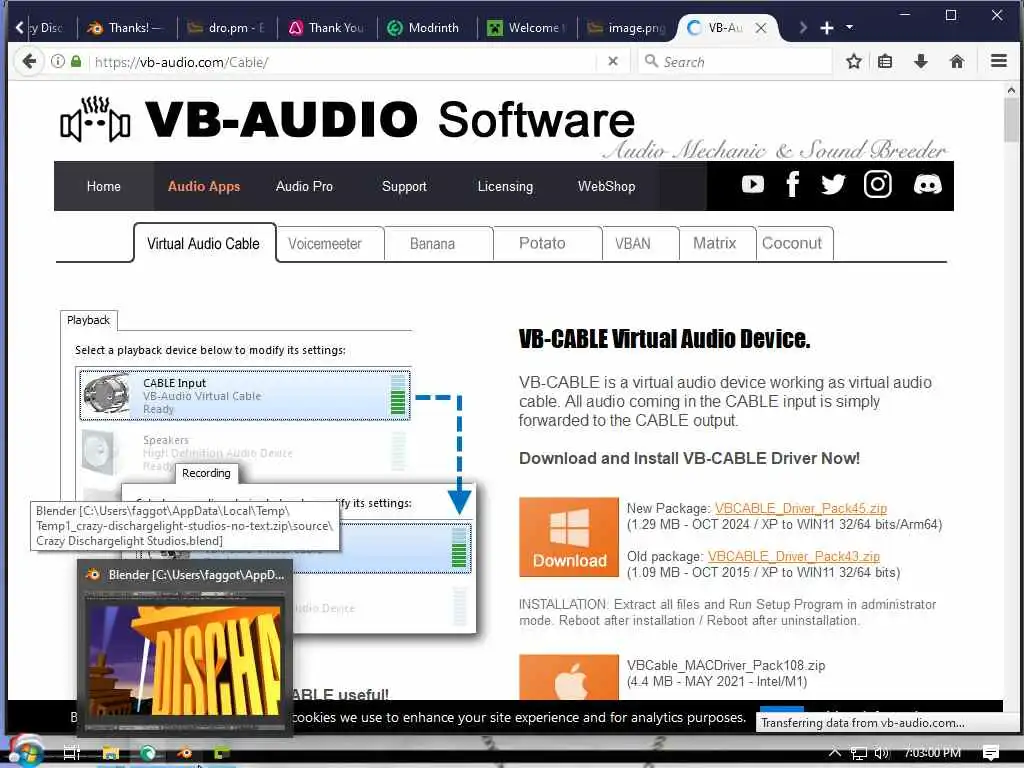
Task: Open a new browser tab with plus
Action: 827,28
